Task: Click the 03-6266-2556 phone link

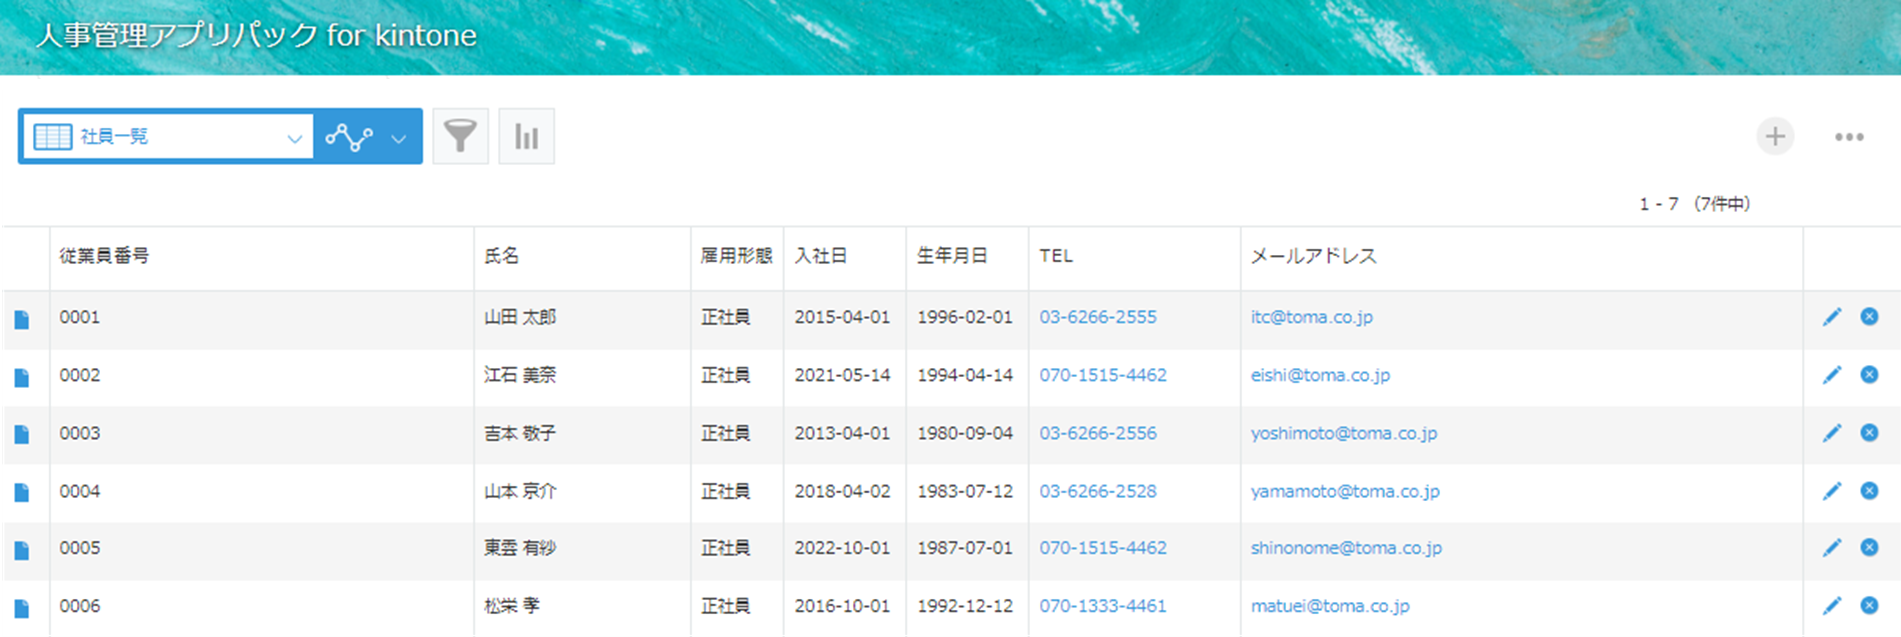Action: tap(1098, 433)
